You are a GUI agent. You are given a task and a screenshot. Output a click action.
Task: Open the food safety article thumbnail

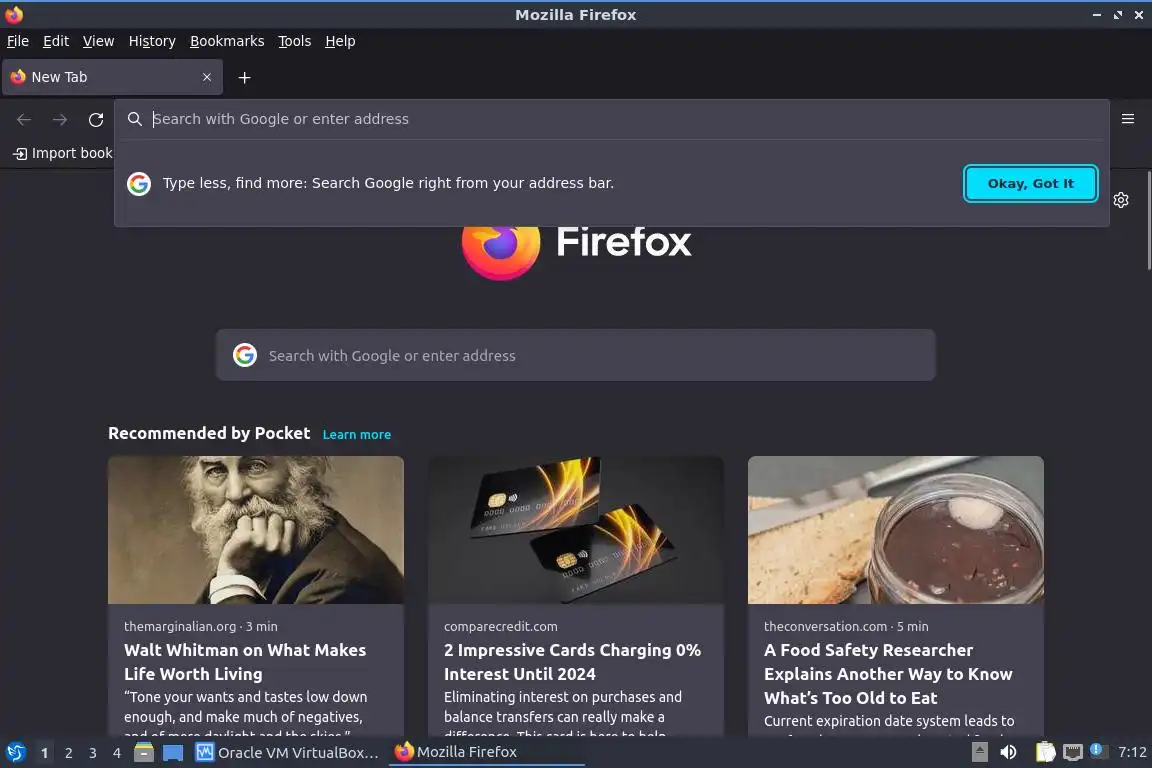896,530
